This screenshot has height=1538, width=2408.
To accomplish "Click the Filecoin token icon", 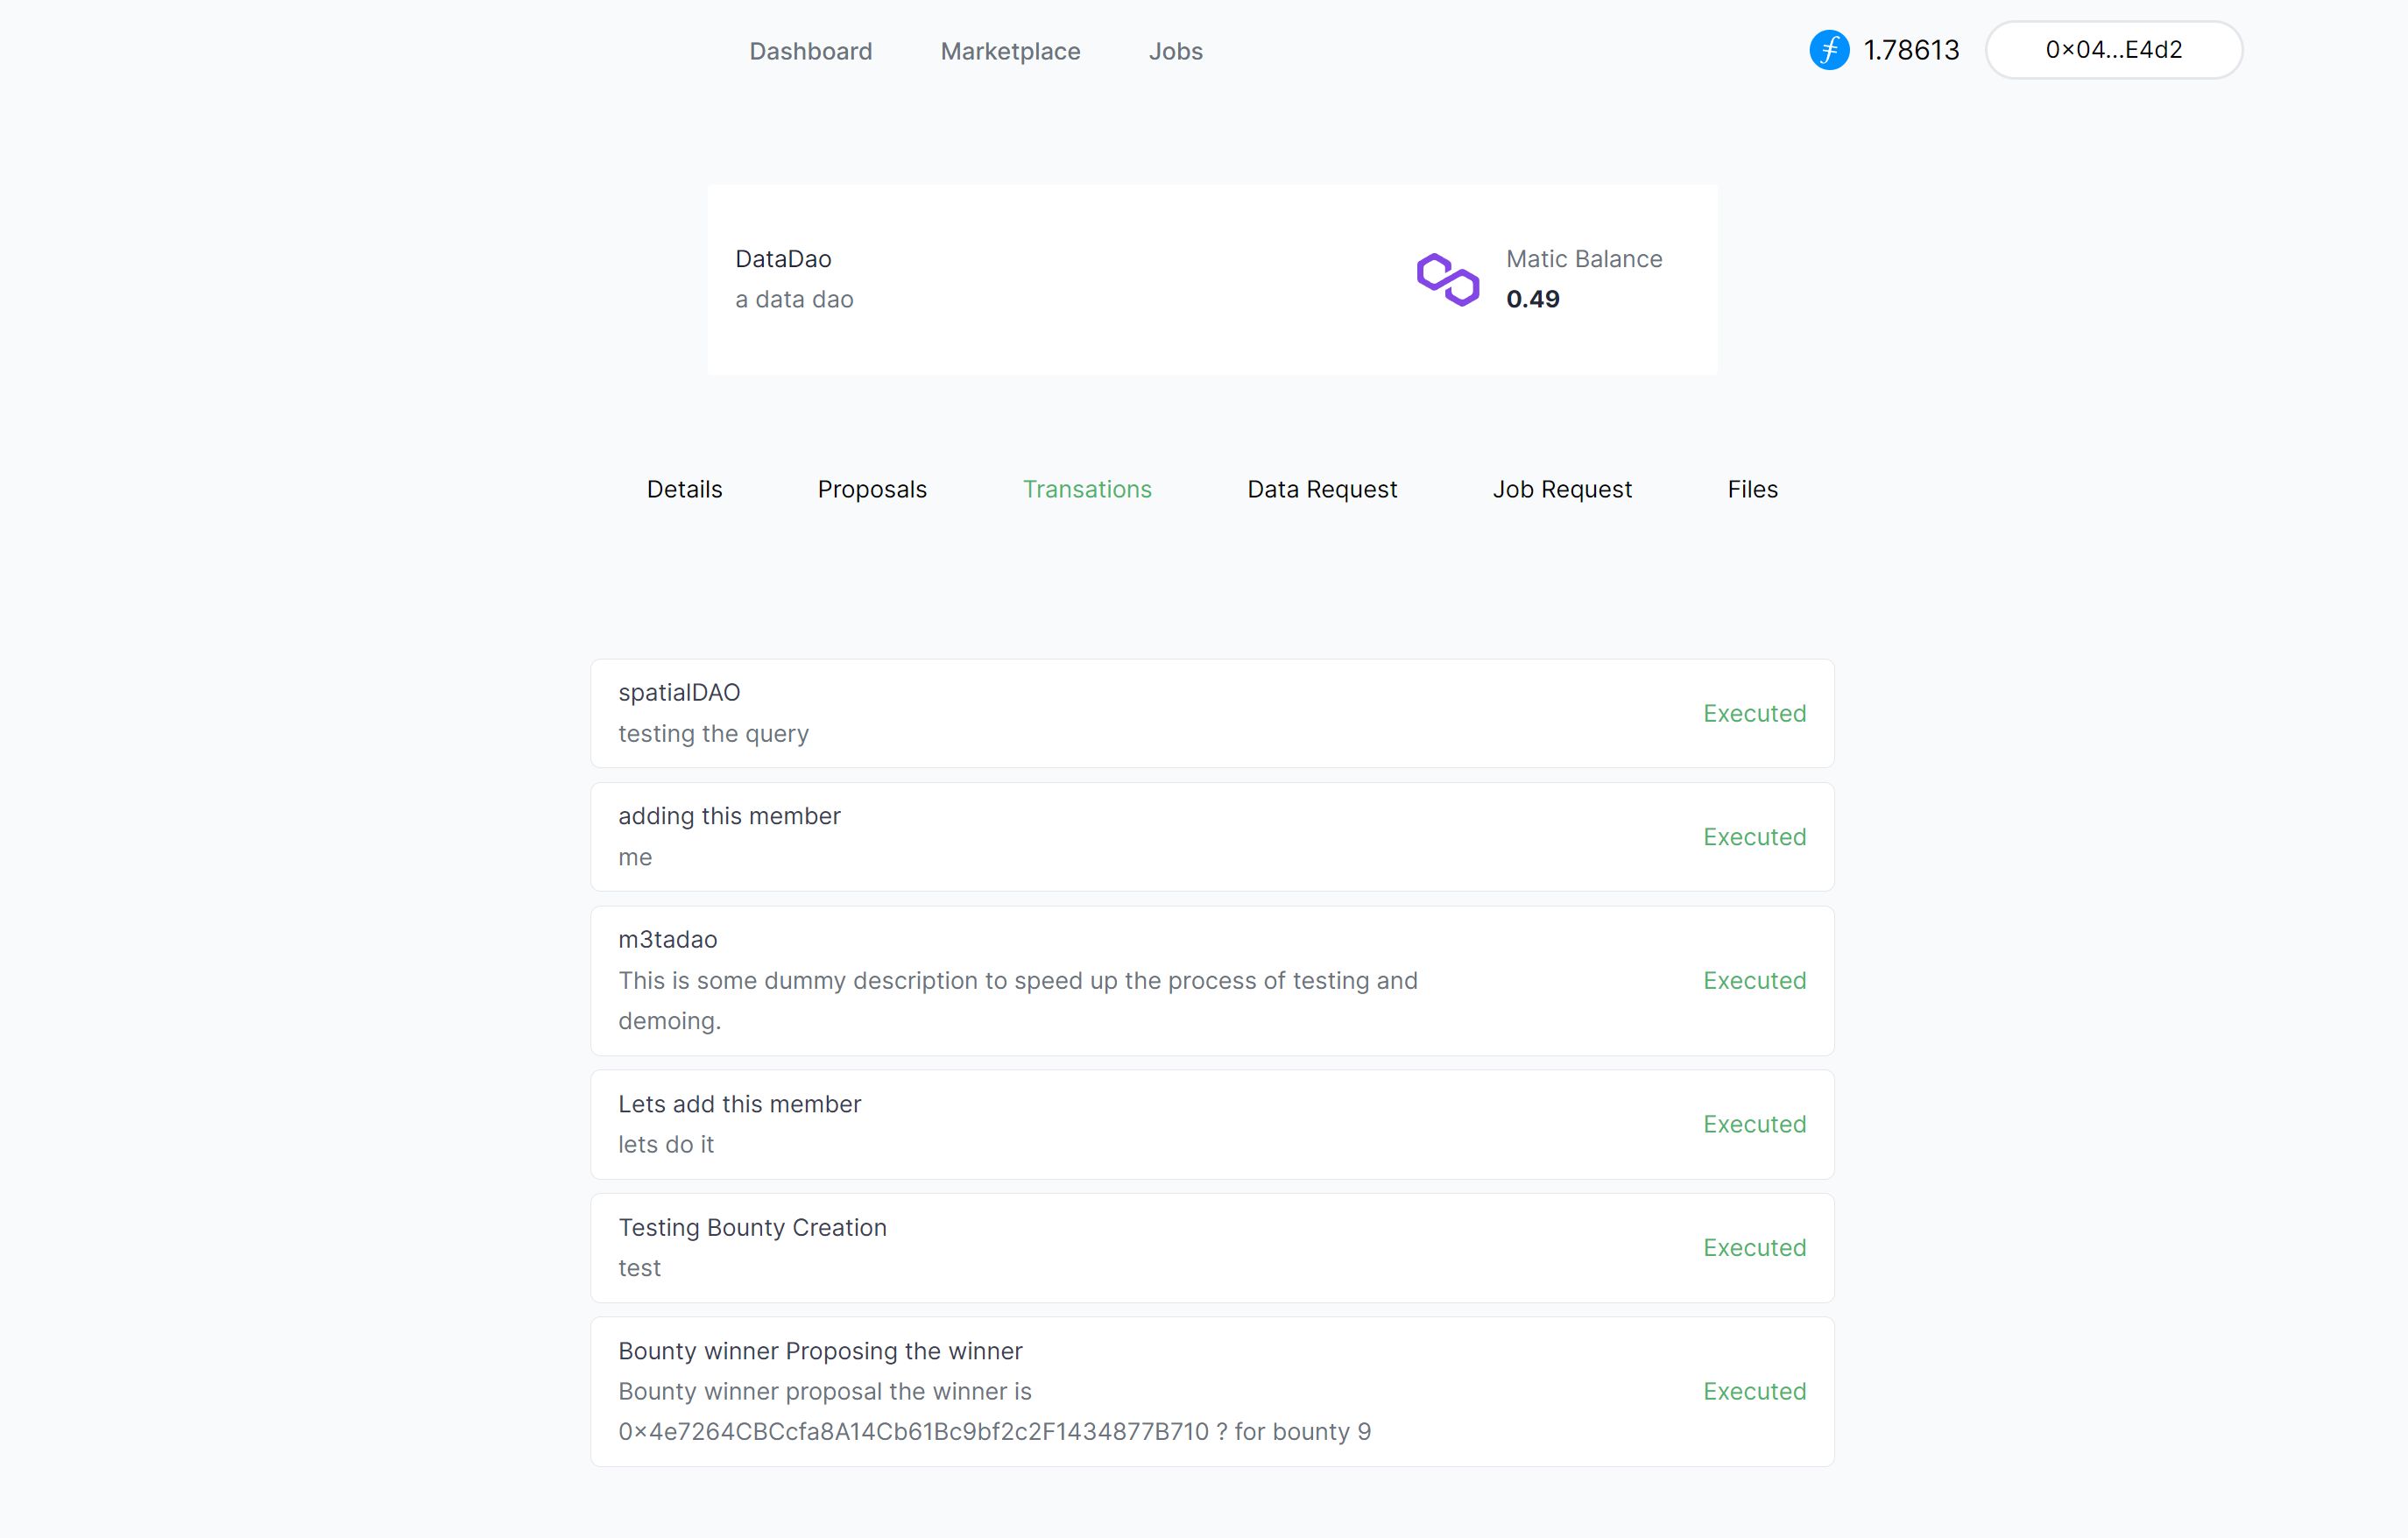I will tap(1829, 50).
